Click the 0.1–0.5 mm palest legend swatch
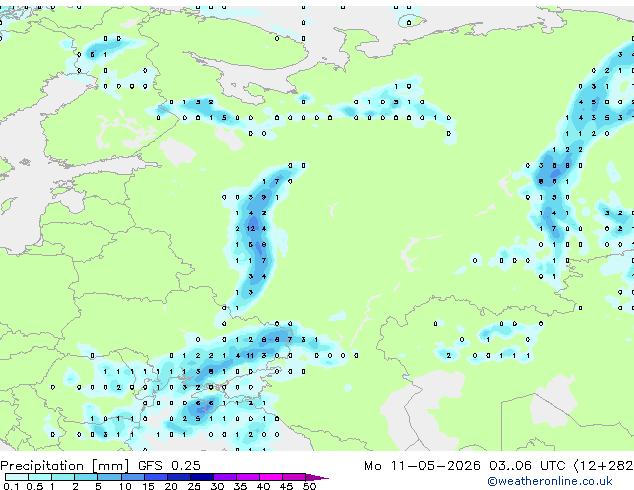 [17, 477]
